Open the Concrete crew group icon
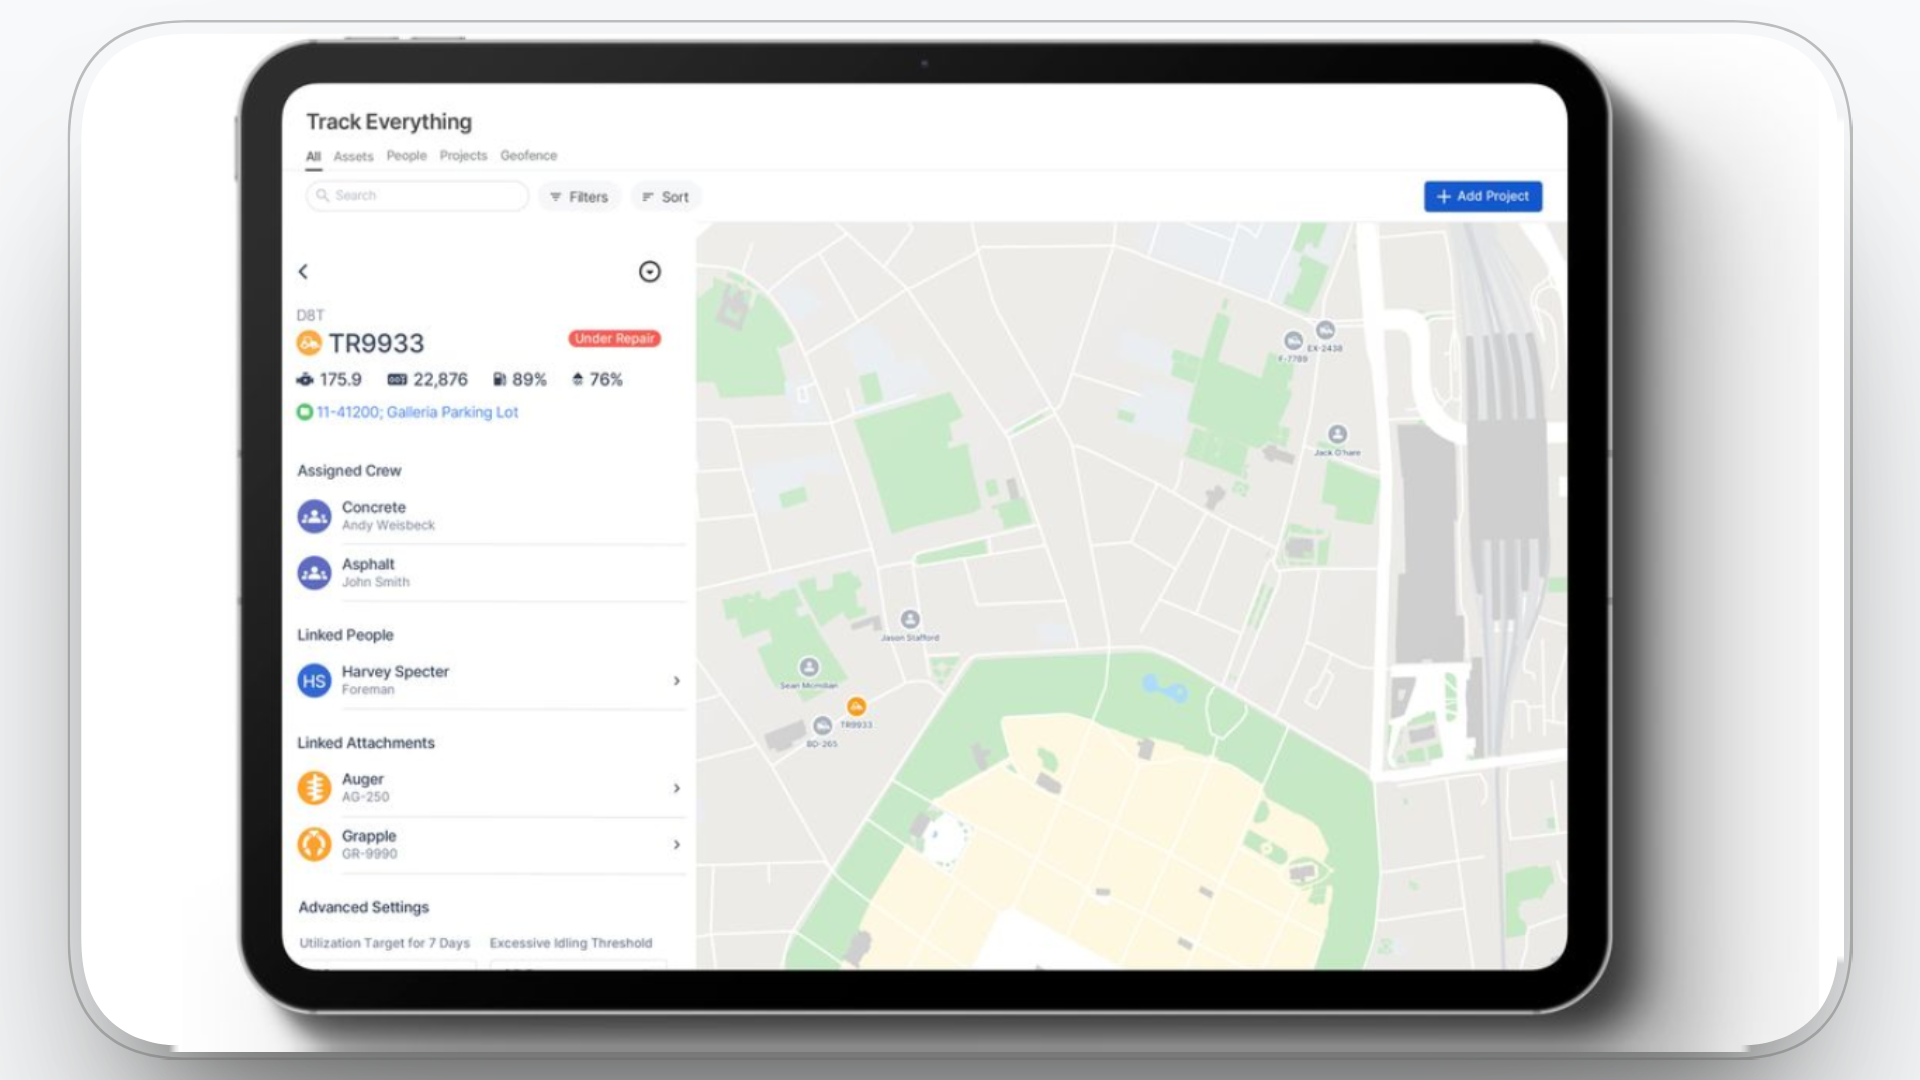 (314, 516)
